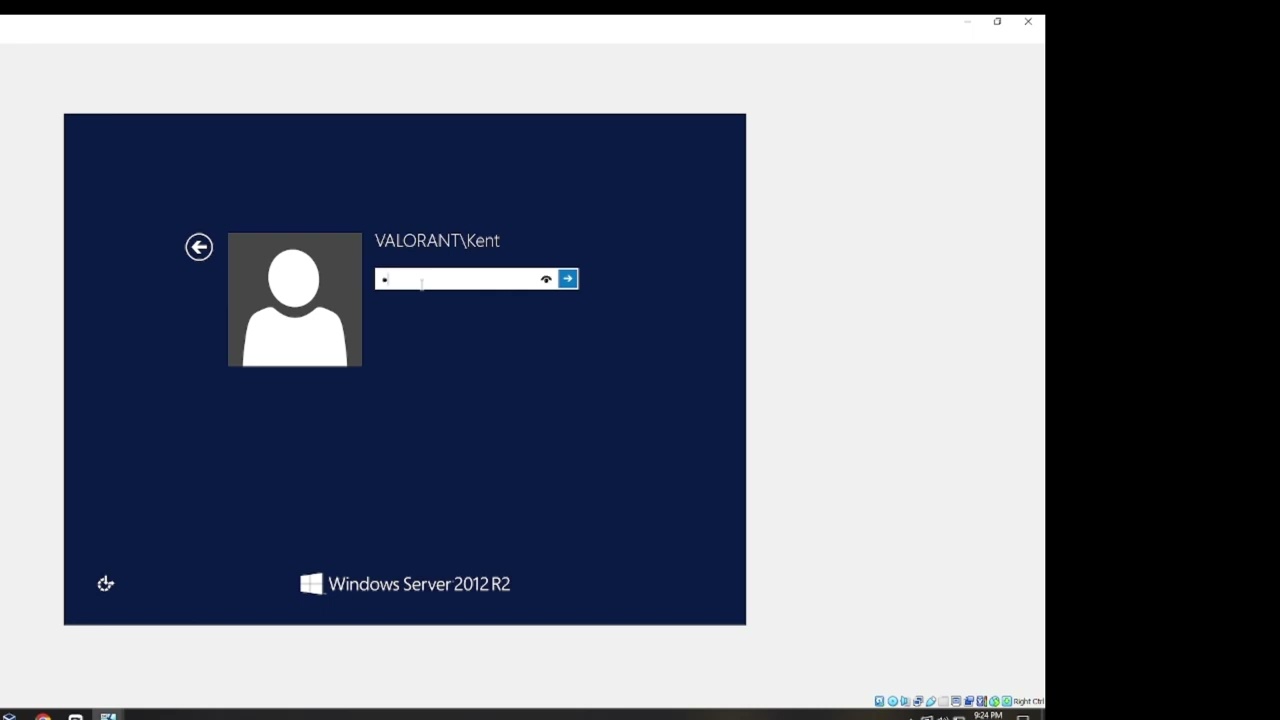Go back using the circled left arrow

click(199, 247)
